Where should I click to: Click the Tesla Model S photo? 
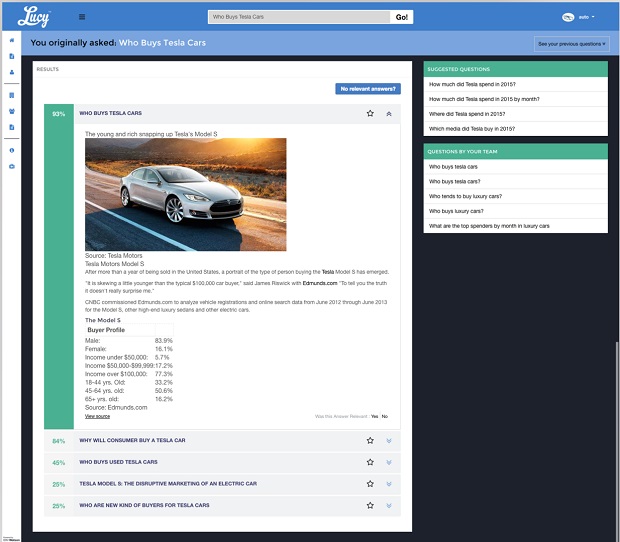click(x=185, y=195)
